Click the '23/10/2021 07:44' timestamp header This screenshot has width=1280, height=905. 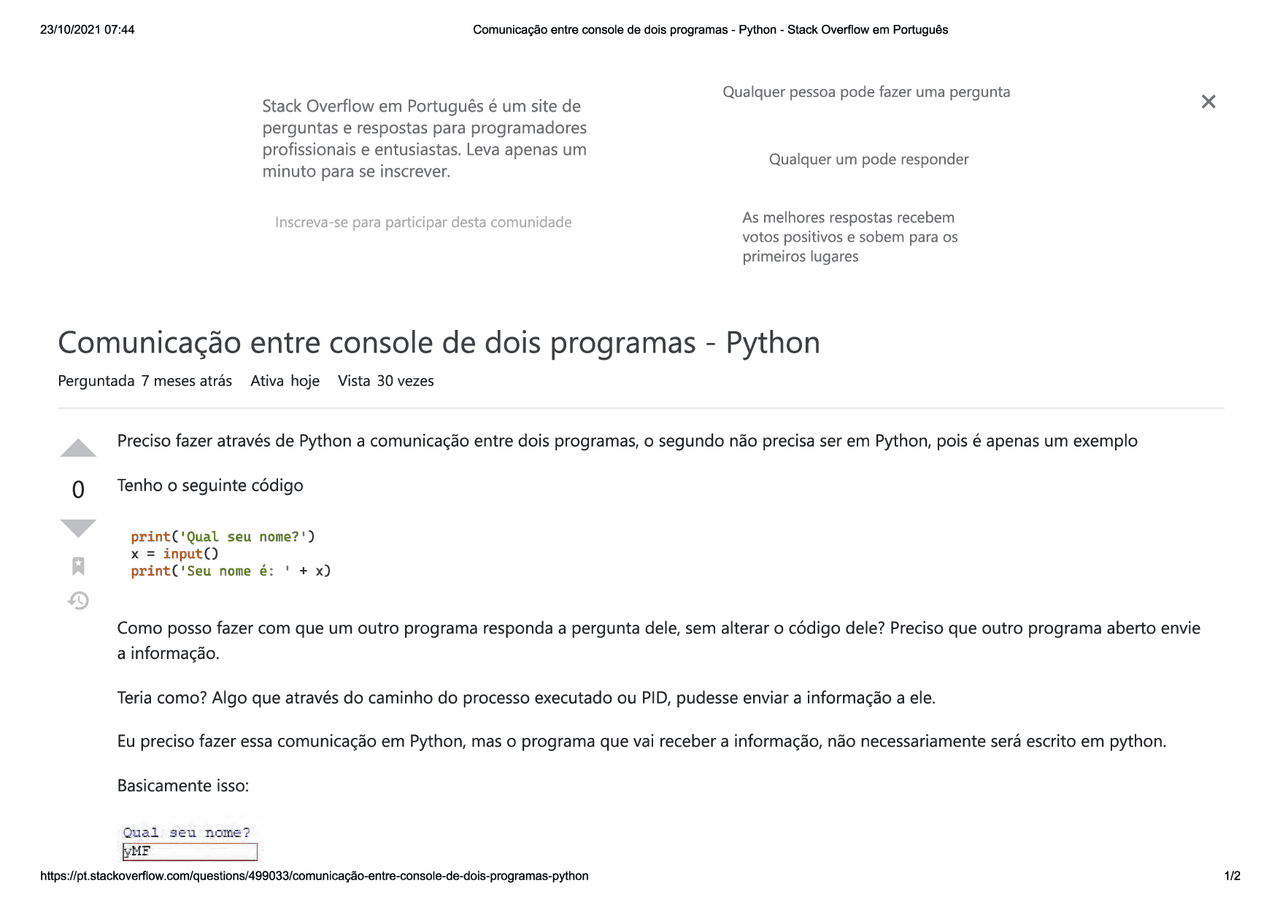click(x=85, y=29)
